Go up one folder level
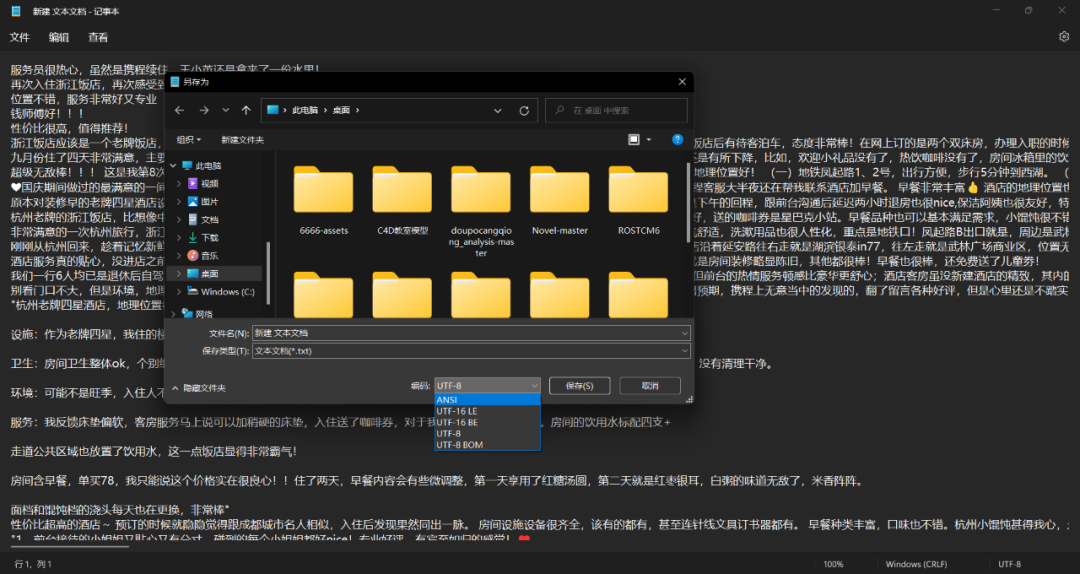 tap(246, 110)
